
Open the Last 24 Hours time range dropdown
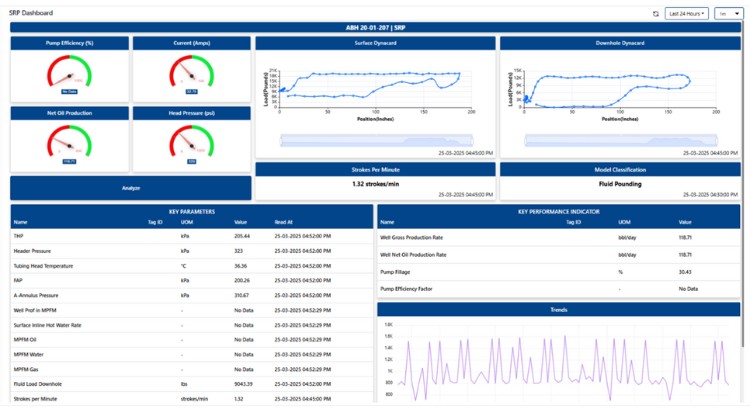point(687,14)
